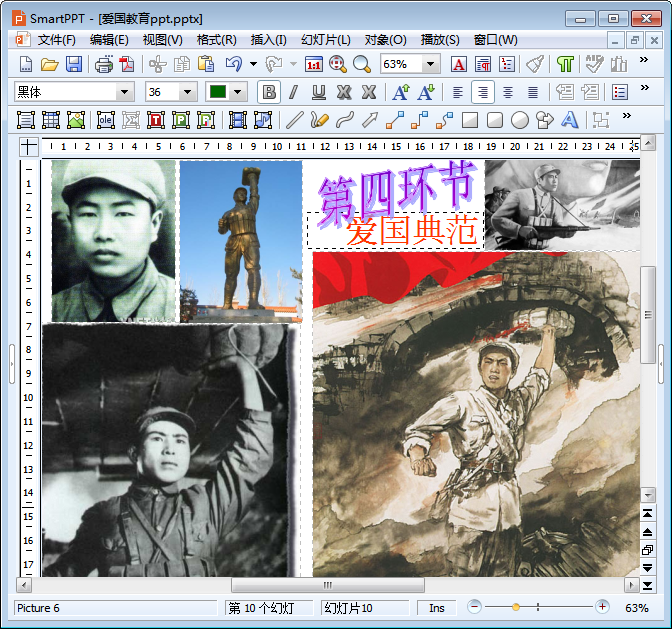This screenshot has width=672, height=629.
Task: Cut selection with scissors icon
Action: [x=158, y=65]
